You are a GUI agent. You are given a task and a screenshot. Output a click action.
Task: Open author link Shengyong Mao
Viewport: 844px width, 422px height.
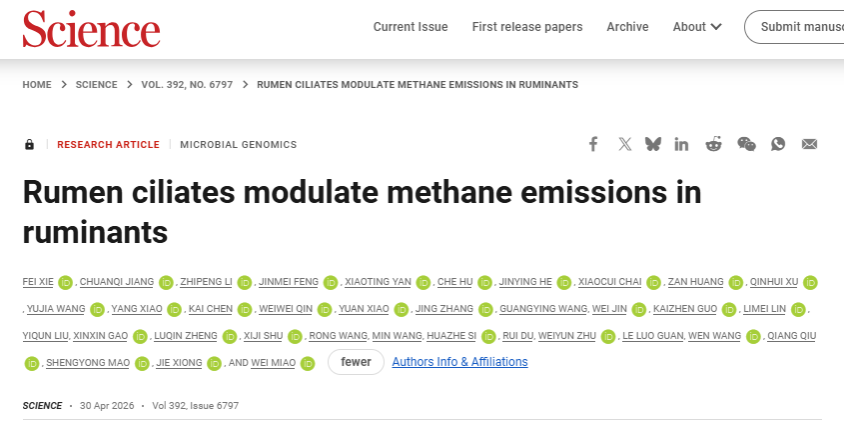(88, 363)
